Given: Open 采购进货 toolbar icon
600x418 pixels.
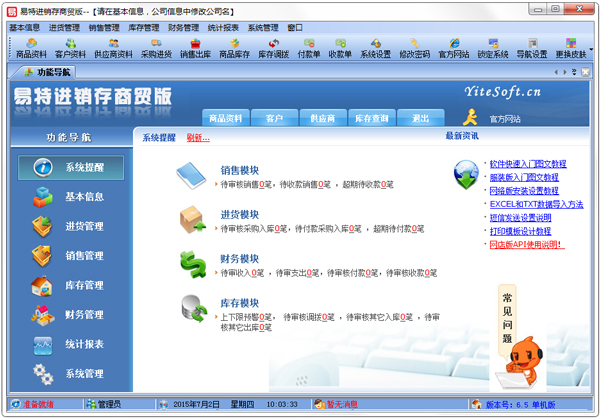Looking at the screenshot, I should click(156, 49).
